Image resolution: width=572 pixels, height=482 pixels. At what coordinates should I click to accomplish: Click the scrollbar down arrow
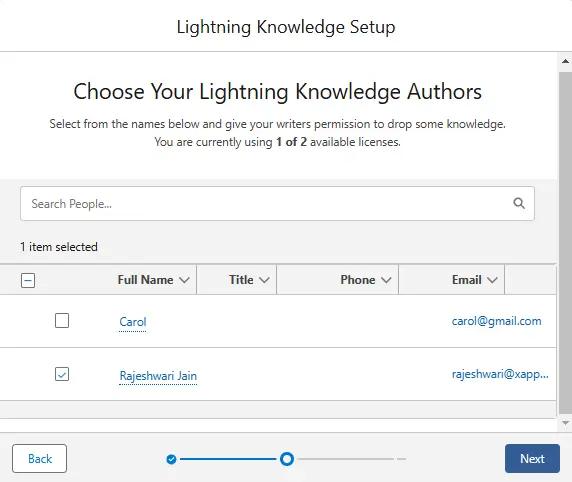565,423
